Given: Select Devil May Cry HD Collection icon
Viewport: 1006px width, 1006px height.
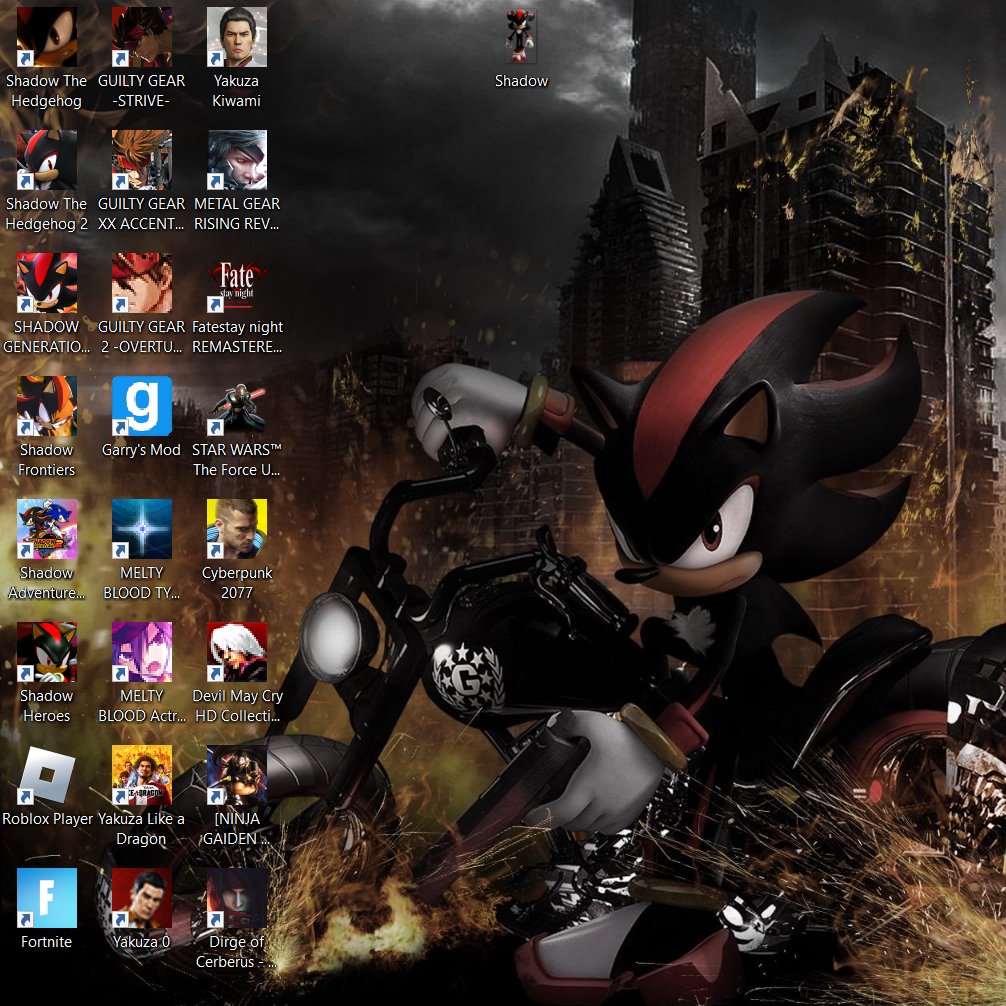Looking at the screenshot, I should (x=236, y=652).
